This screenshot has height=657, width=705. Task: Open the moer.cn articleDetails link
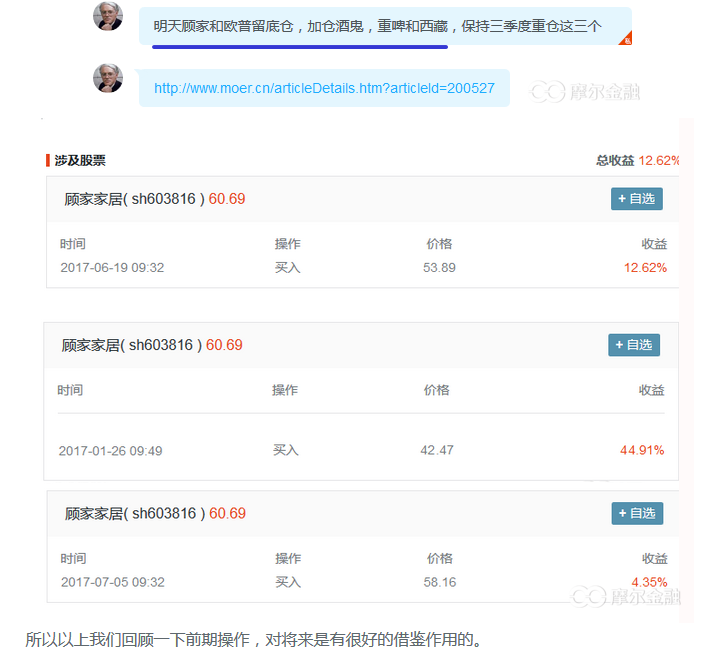click(x=324, y=88)
